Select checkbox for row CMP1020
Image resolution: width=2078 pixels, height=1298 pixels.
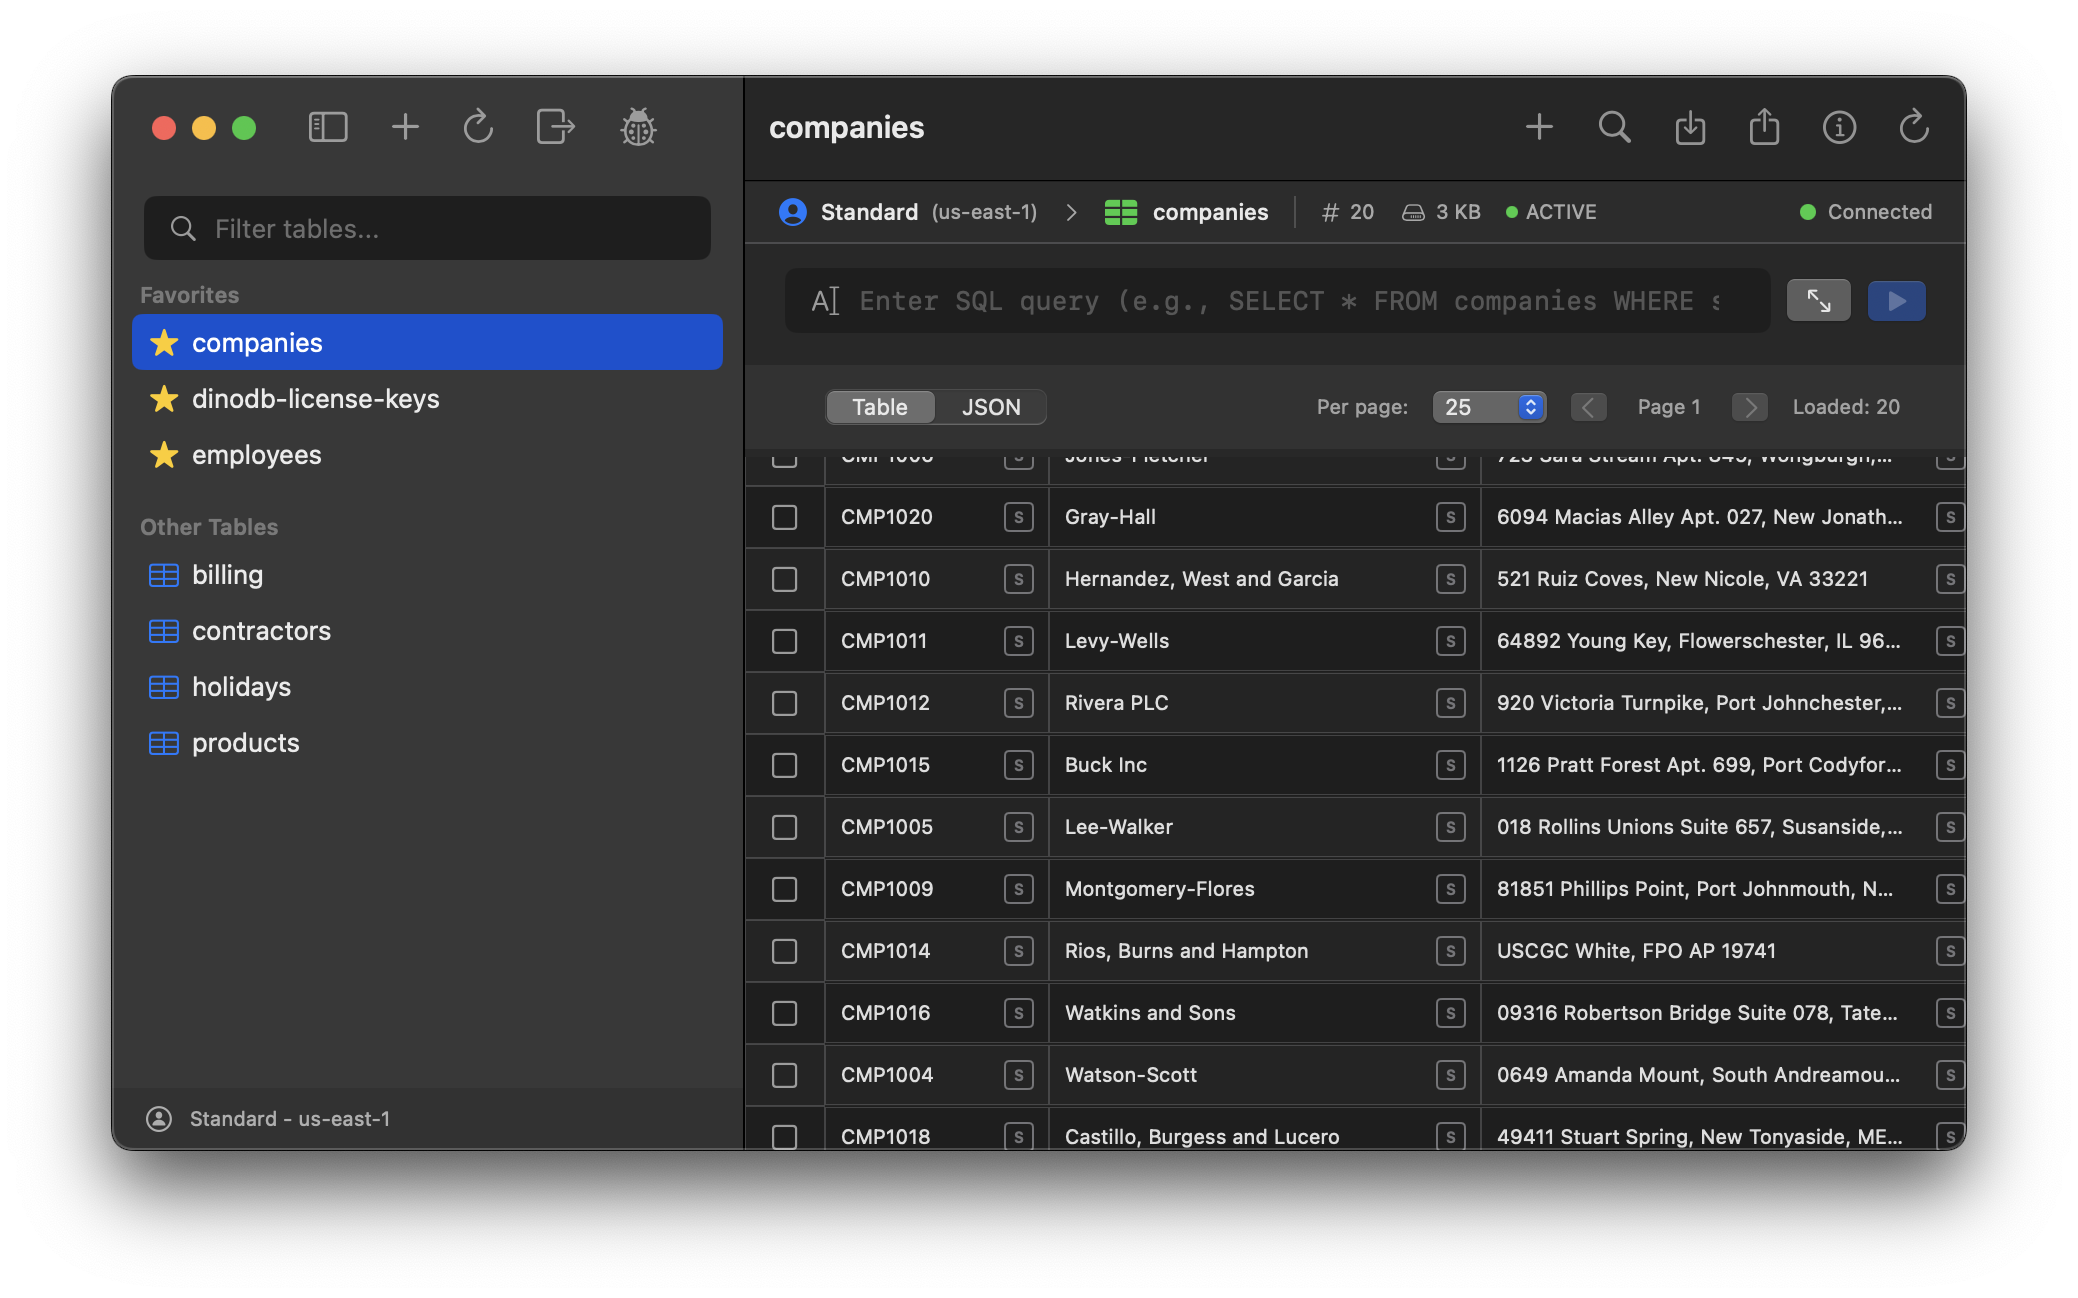pyautogui.click(x=784, y=517)
